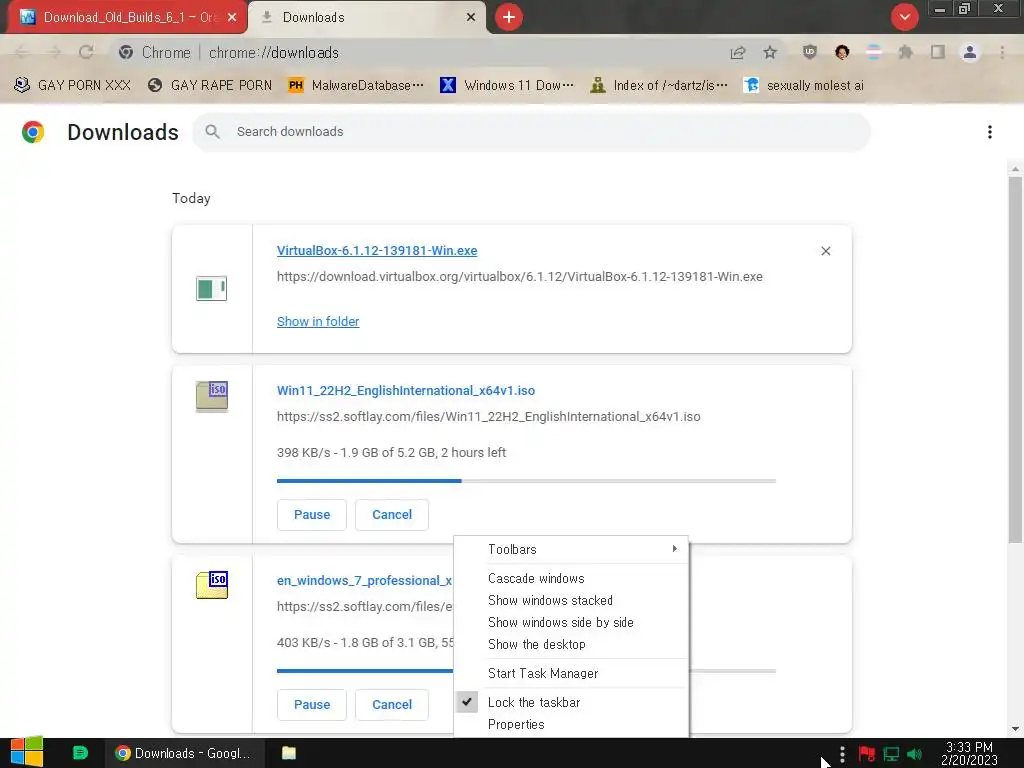The image size is (1024, 768).
Task: Focus the chrome://downloads address bar
Action: pos(418,53)
